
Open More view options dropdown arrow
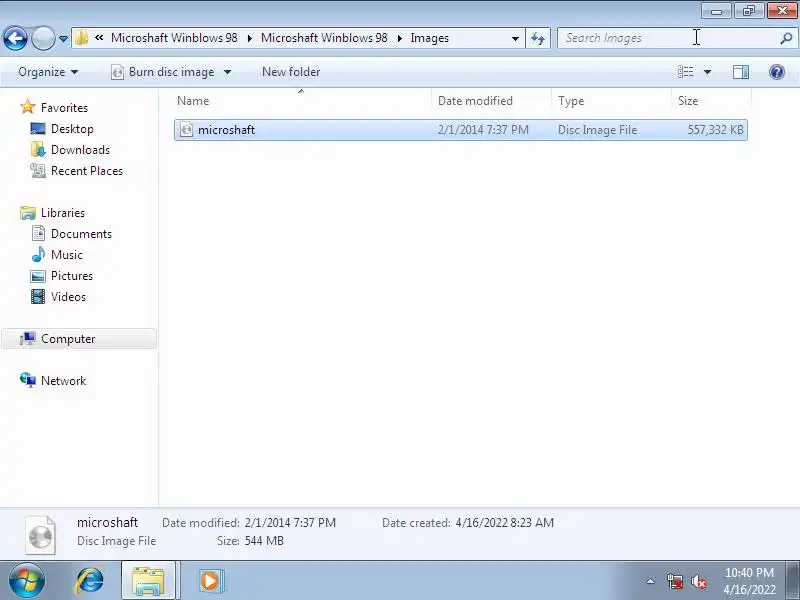(707, 72)
